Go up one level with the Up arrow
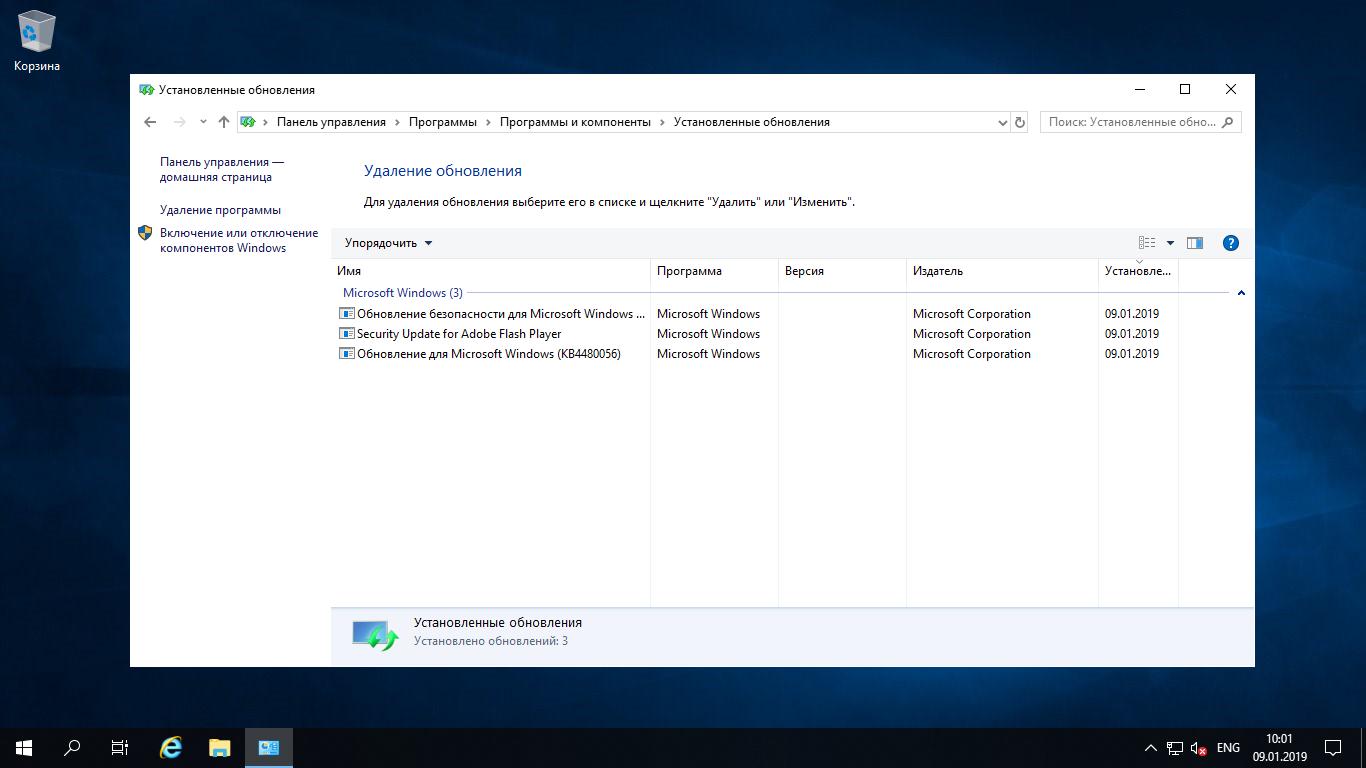Screen dimensions: 1366x768 pyautogui.click(x=223, y=122)
